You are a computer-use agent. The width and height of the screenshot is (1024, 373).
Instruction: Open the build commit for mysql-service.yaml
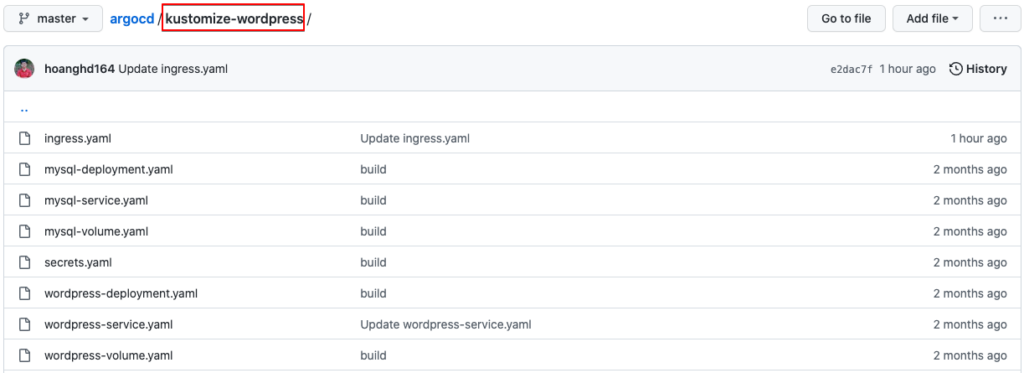373,201
